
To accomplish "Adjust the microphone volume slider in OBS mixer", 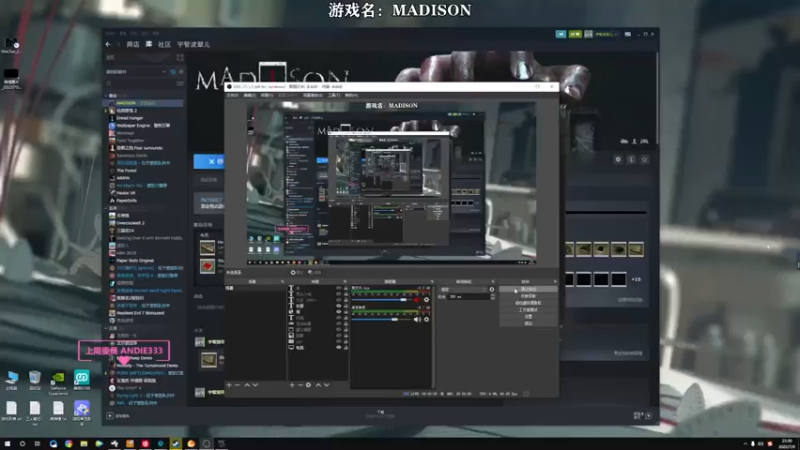I will click(x=381, y=300).
